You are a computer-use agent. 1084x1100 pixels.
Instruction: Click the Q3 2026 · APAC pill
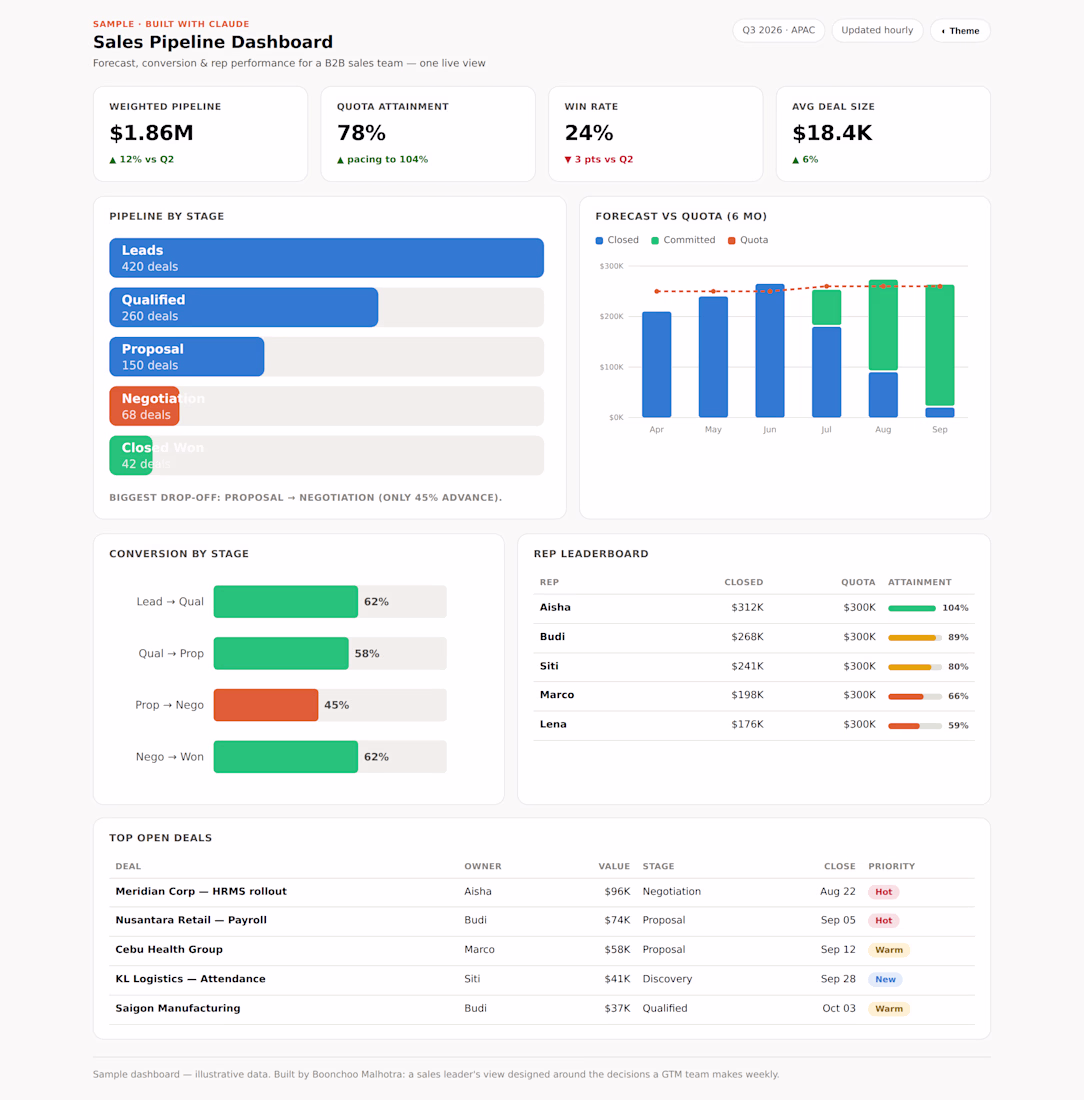(779, 30)
